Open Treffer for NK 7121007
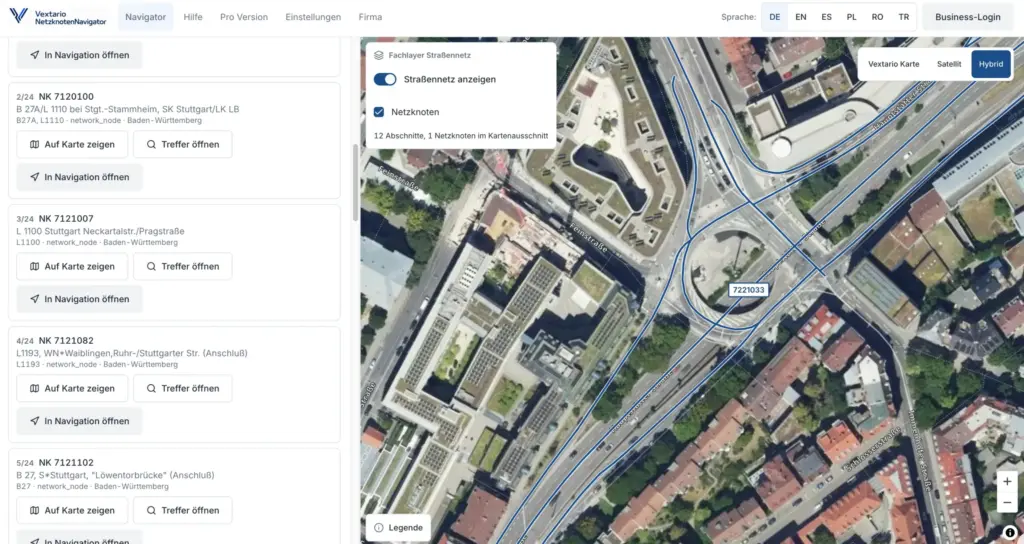Screen dimensions: 1024x544 point(183,266)
